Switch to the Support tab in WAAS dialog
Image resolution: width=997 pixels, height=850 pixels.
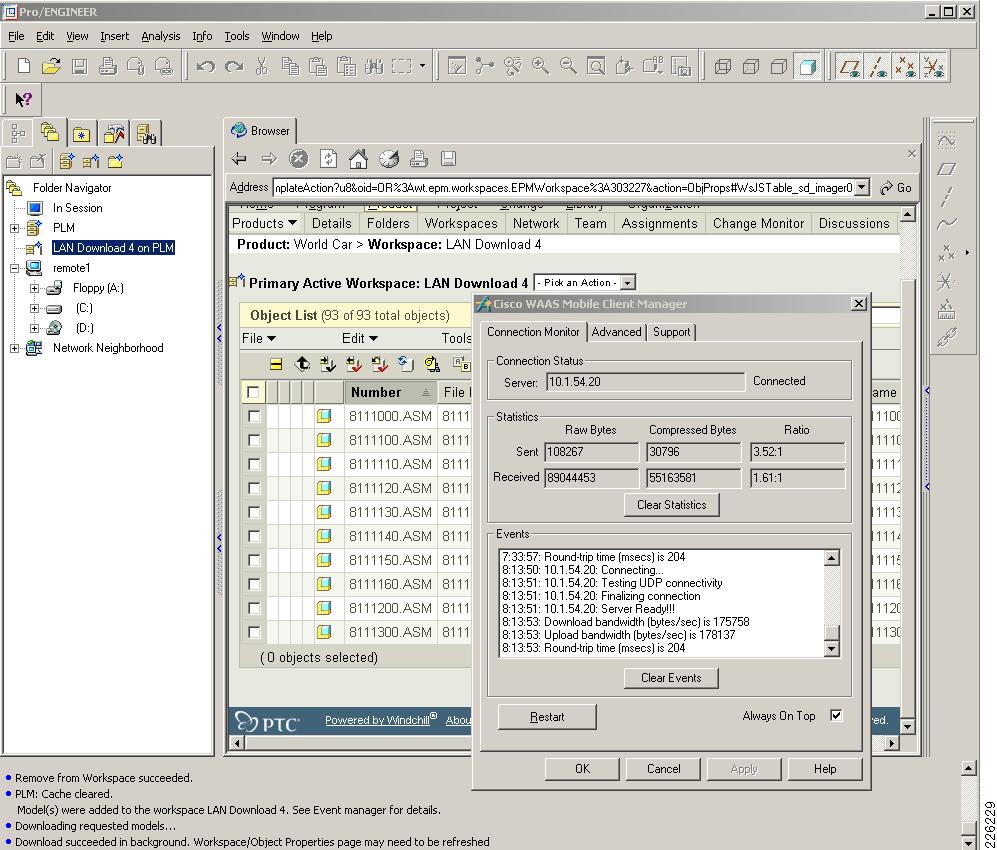coord(671,332)
